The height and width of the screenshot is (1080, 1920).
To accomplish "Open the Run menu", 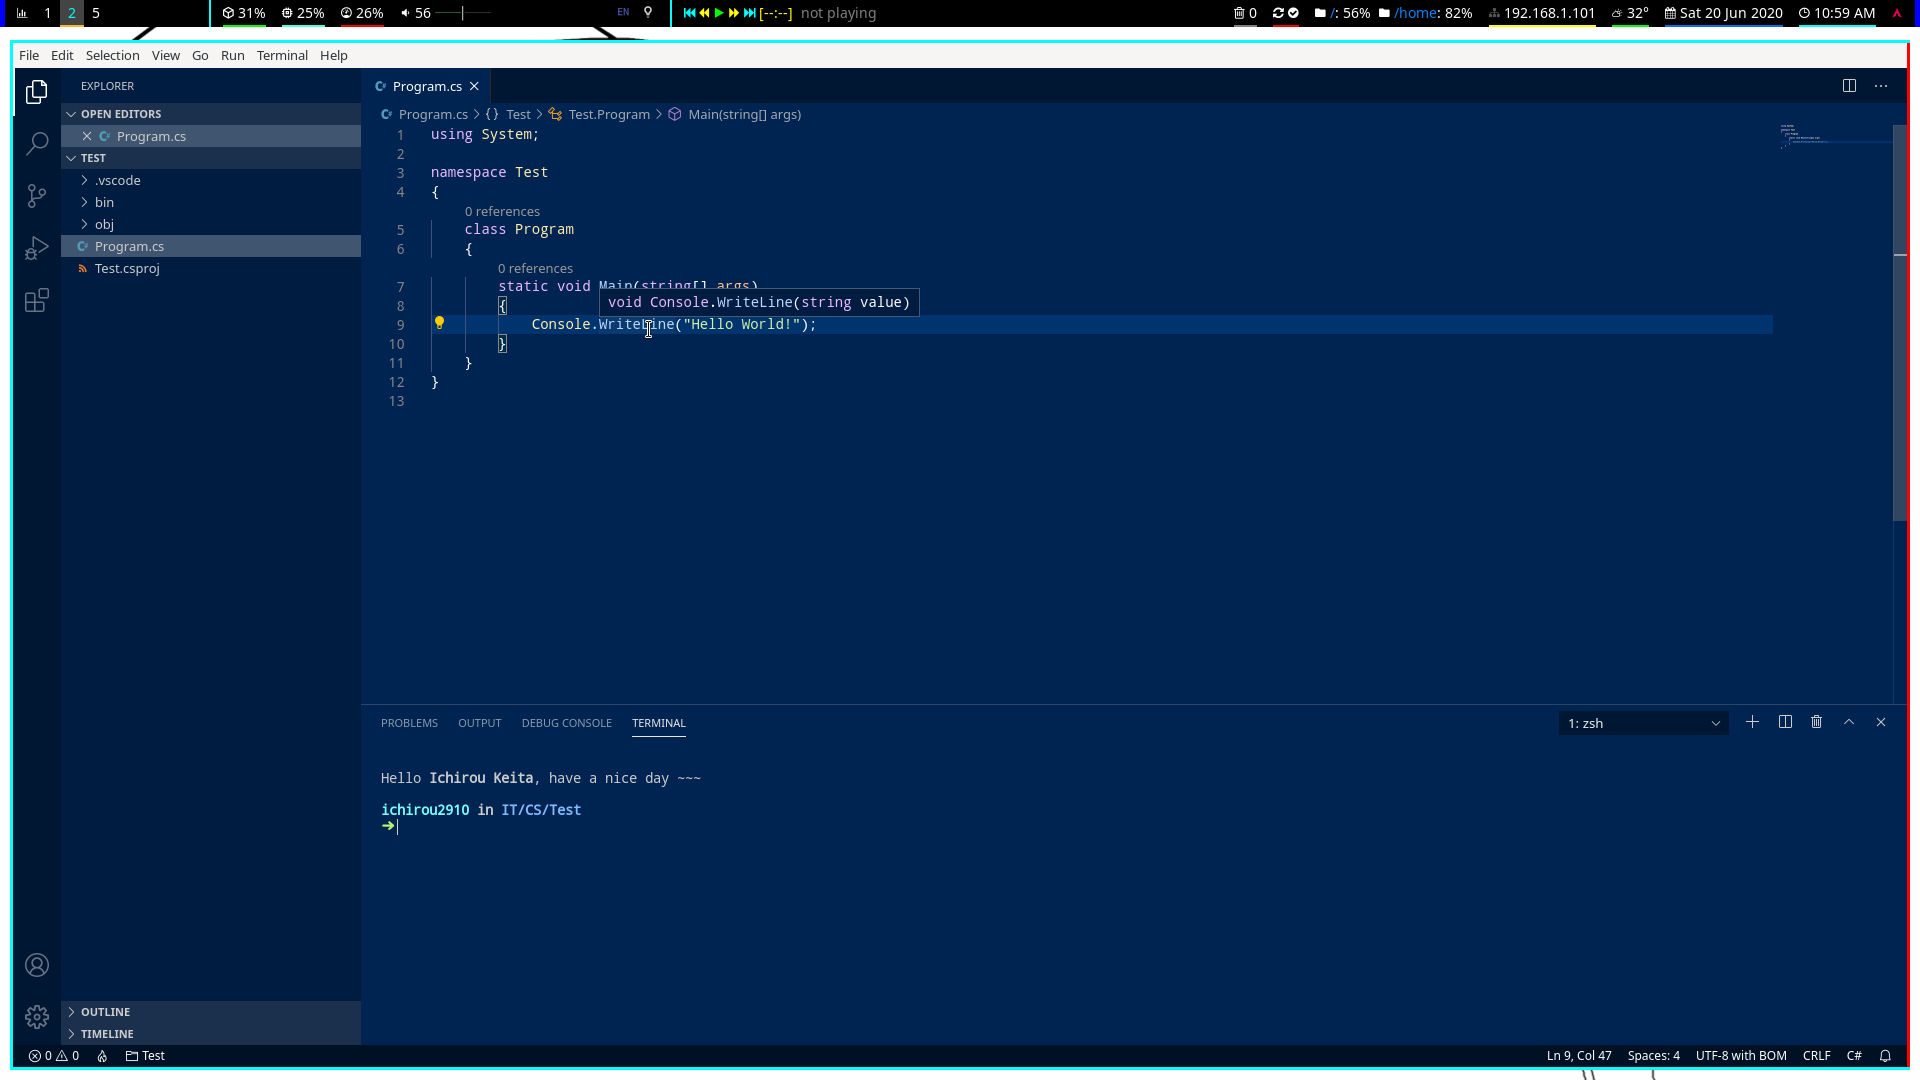I will tap(232, 55).
